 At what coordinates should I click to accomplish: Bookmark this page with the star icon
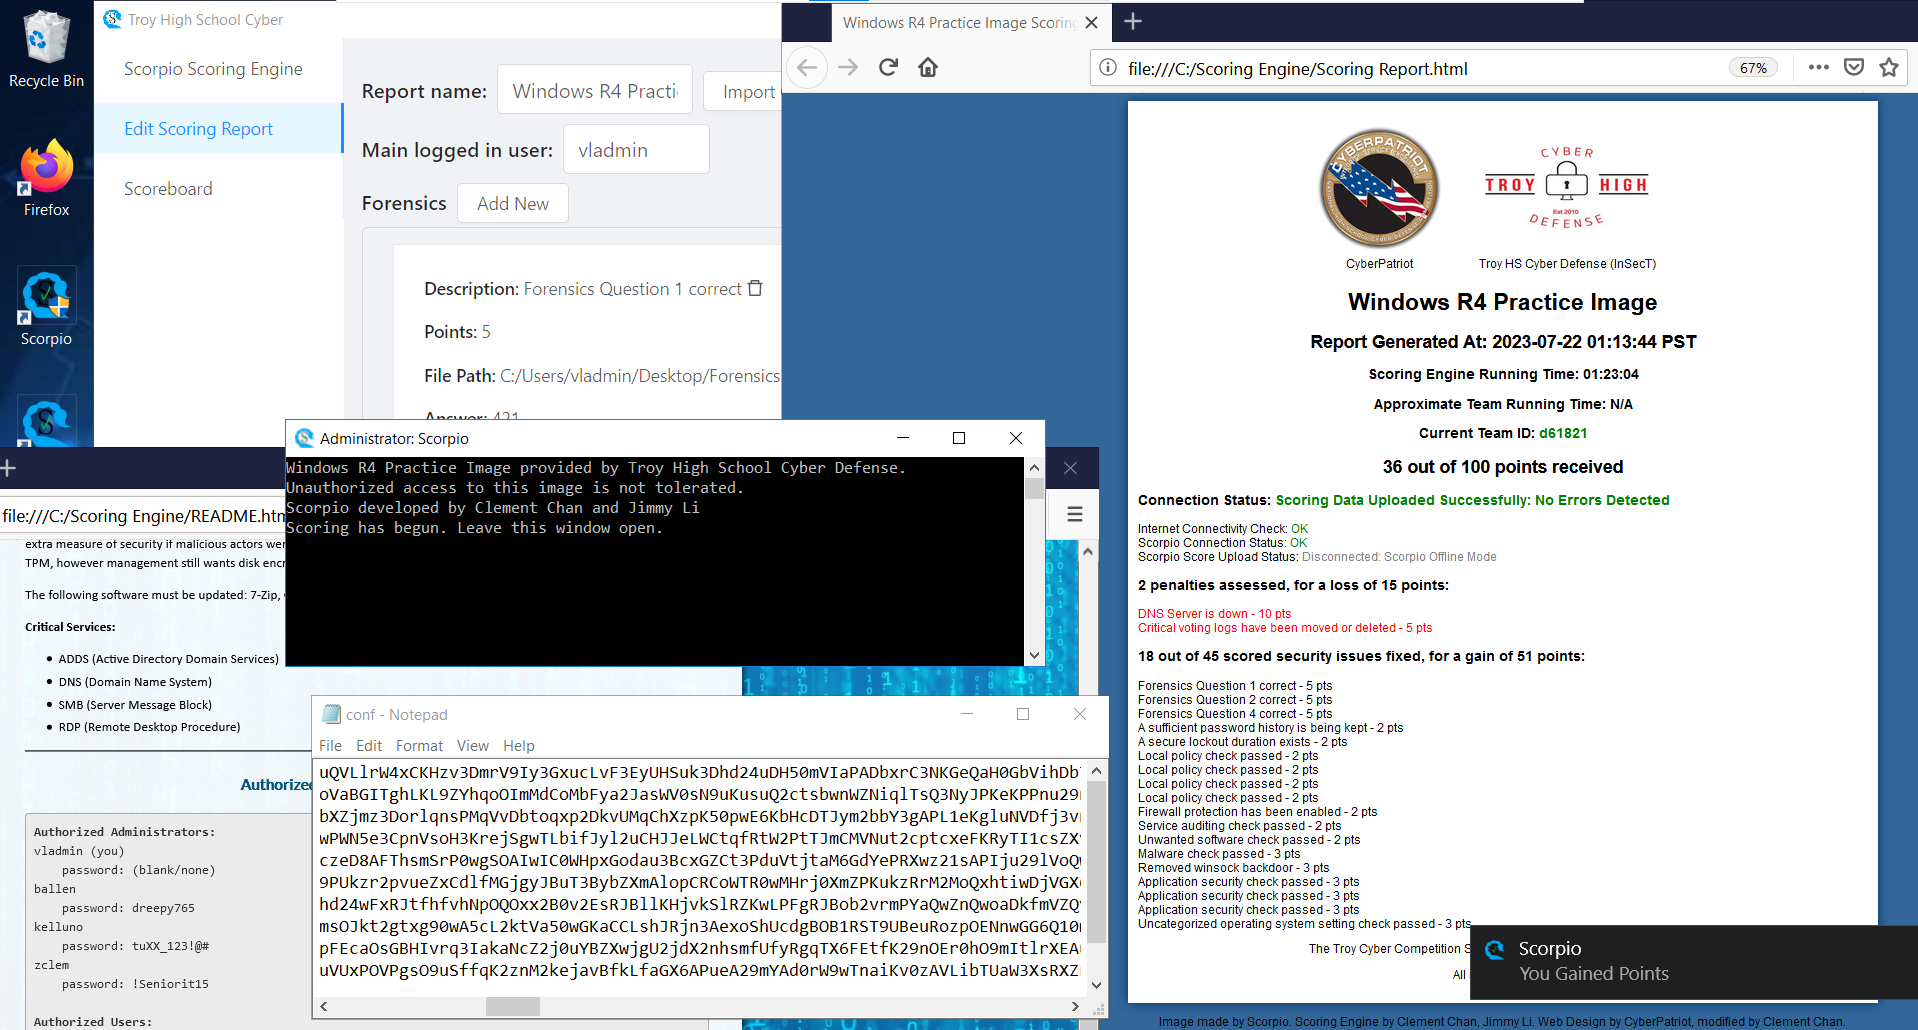tap(1889, 67)
